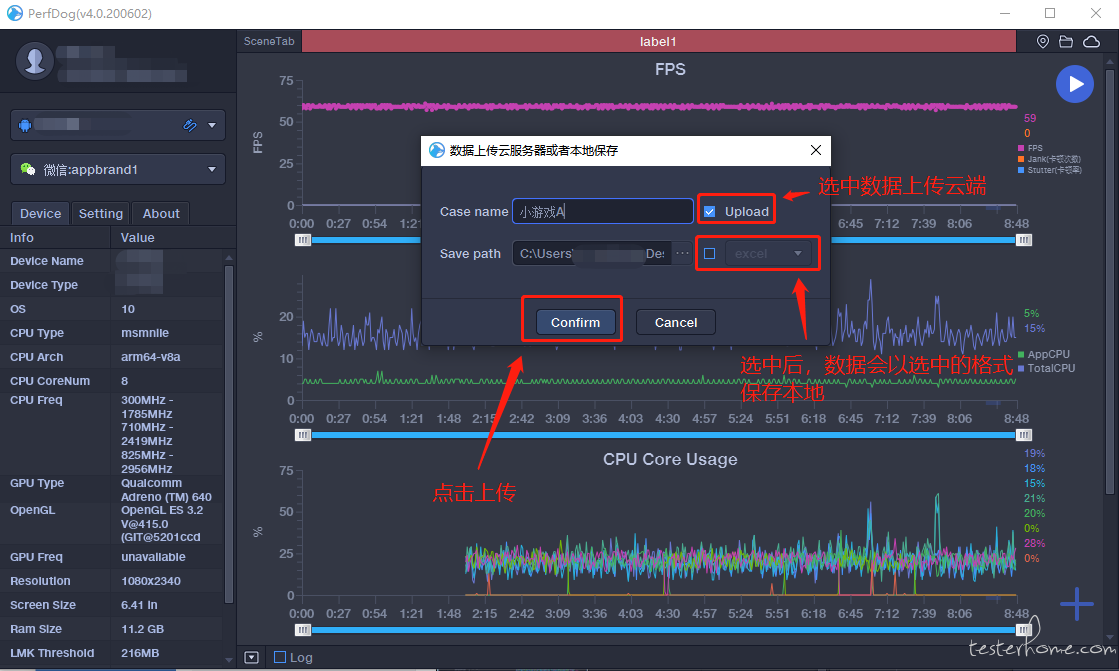1119x671 pixels.
Task: Click the Android device icon
Action: pos(25,126)
